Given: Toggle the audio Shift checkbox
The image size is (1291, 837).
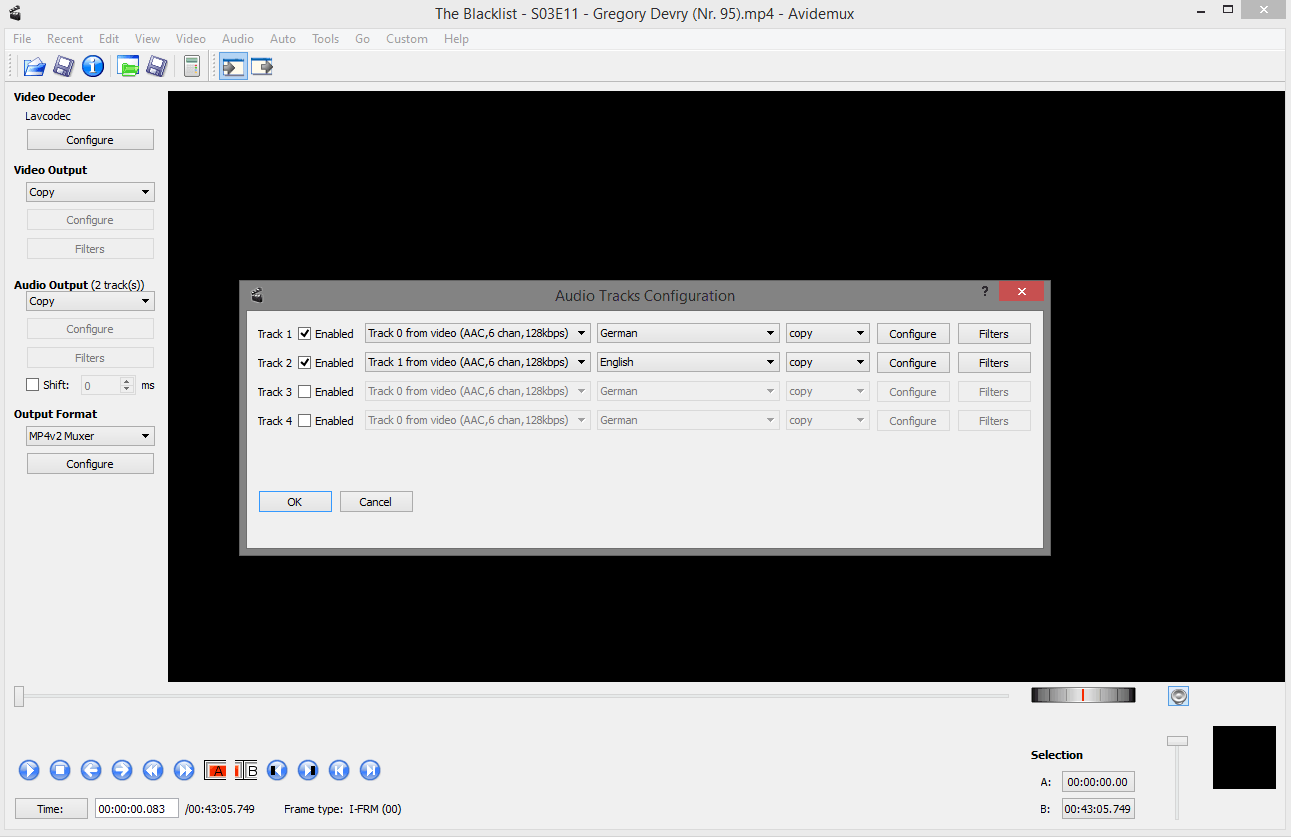Looking at the screenshot, I should pos(33,385).
